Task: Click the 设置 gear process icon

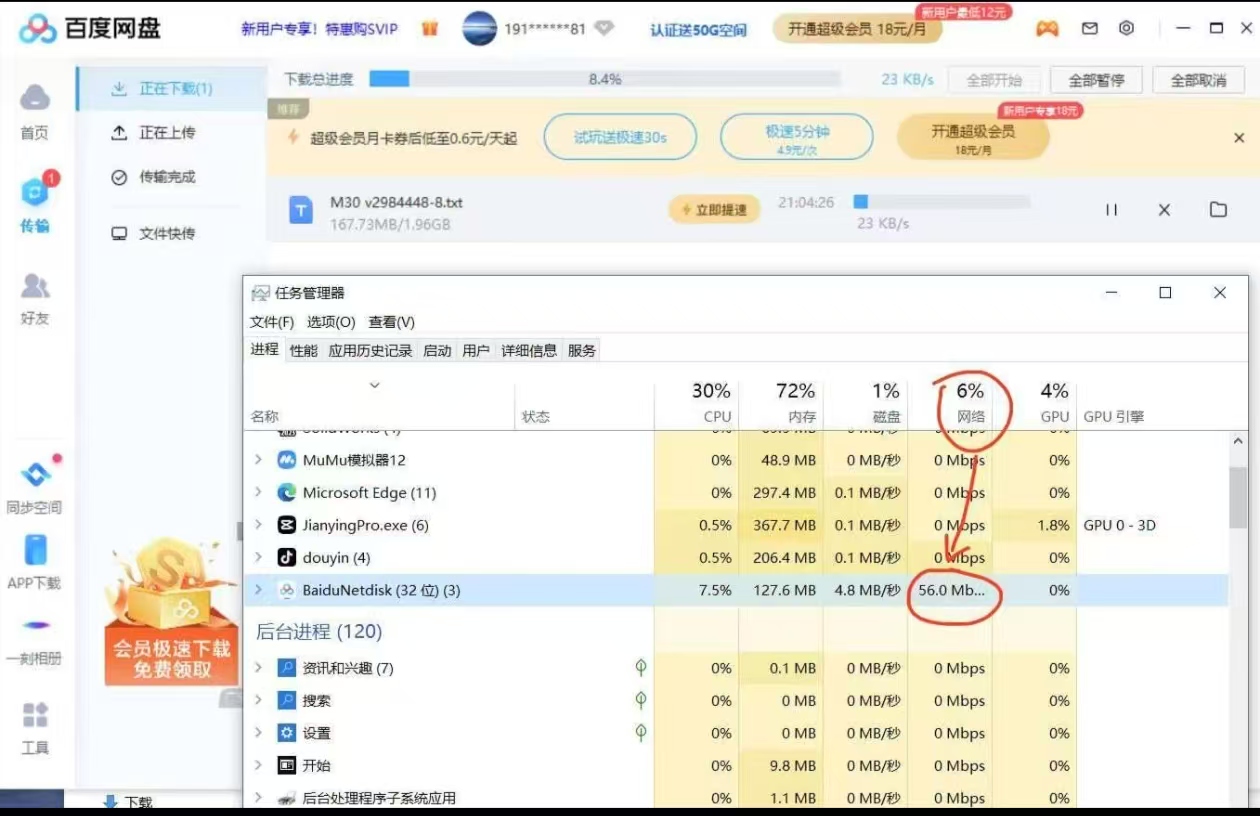Action: [x=287, y=733]
